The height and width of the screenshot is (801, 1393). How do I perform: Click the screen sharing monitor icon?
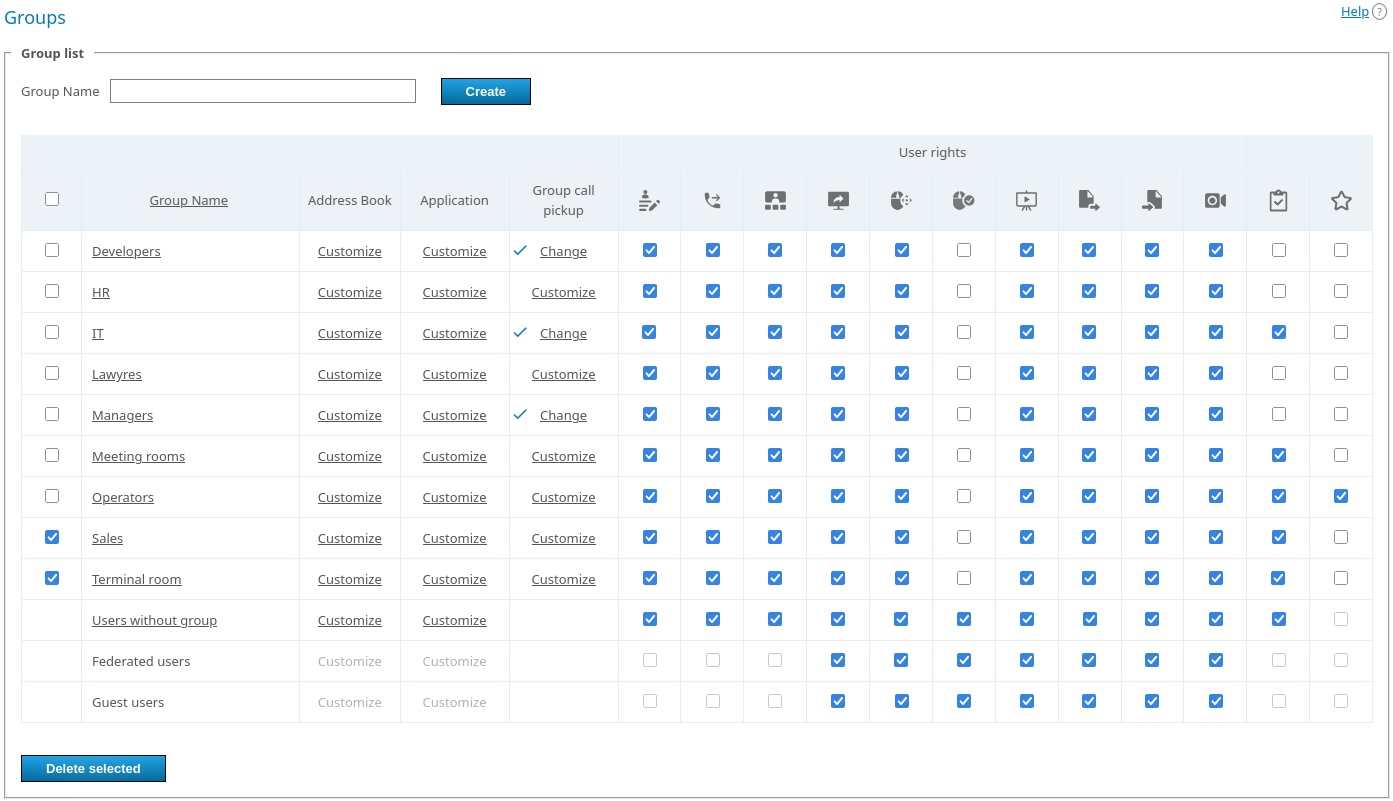[838, 201]
